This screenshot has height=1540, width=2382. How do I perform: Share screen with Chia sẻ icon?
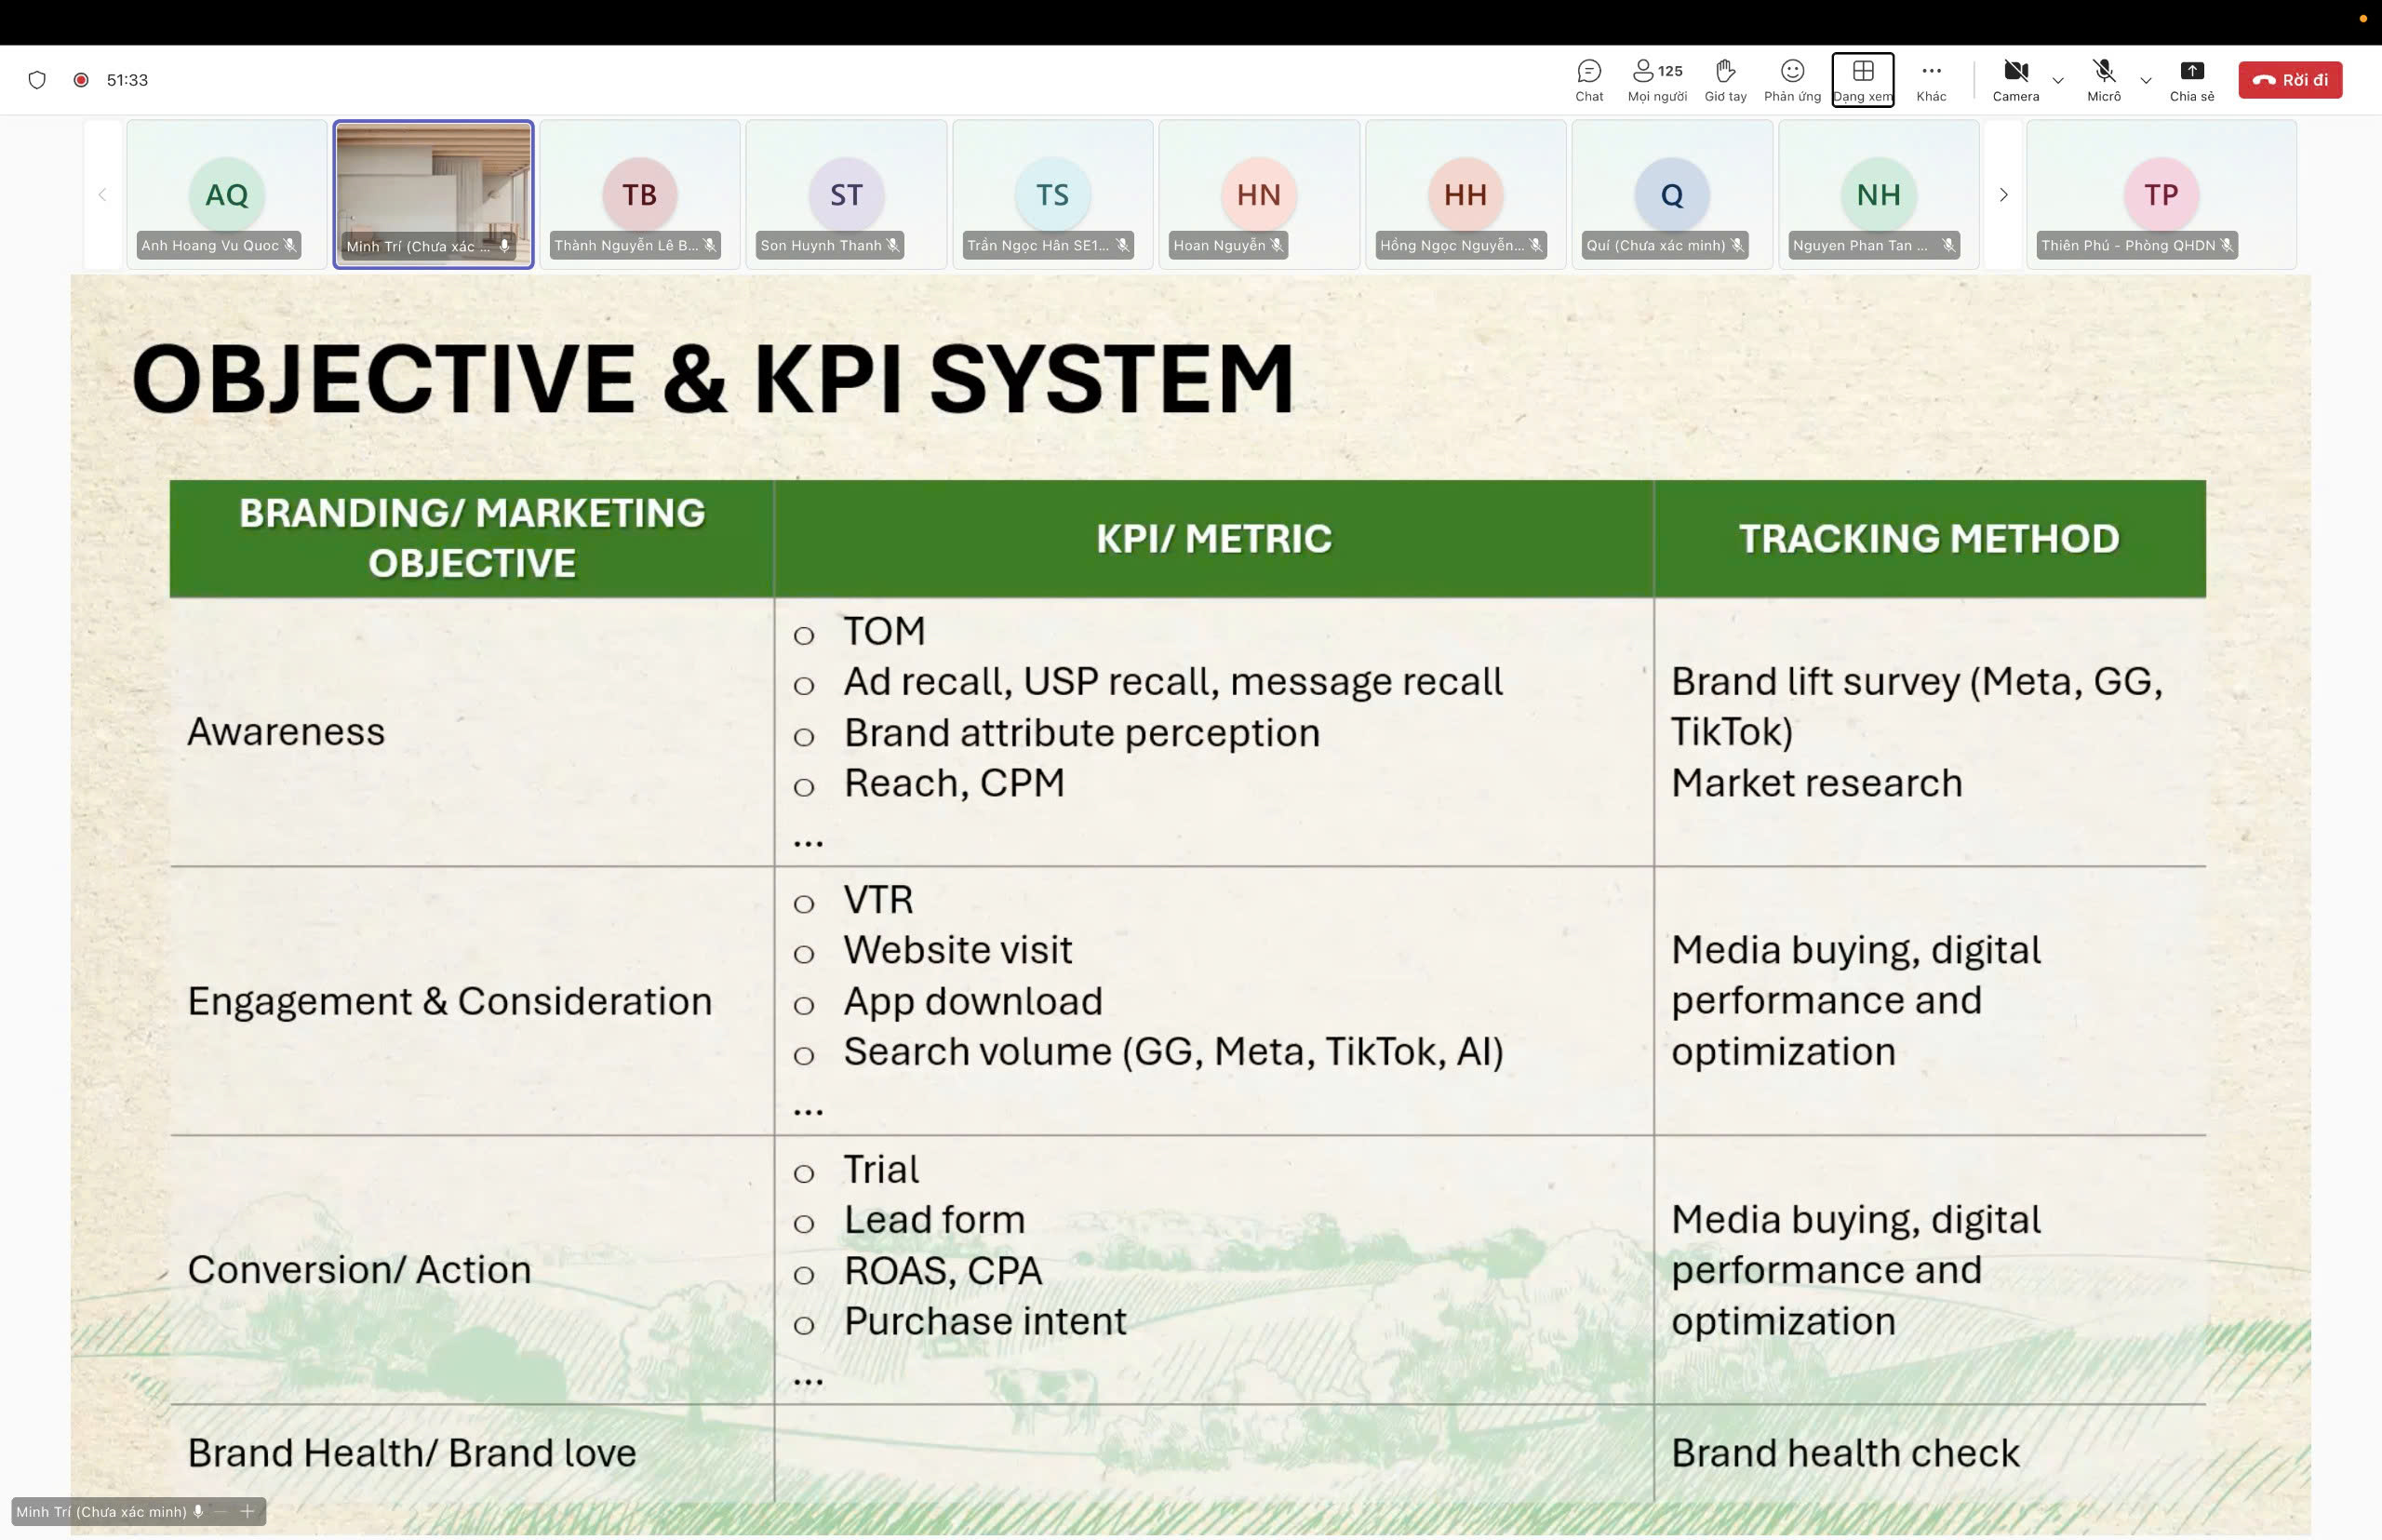pos(2191,79)
